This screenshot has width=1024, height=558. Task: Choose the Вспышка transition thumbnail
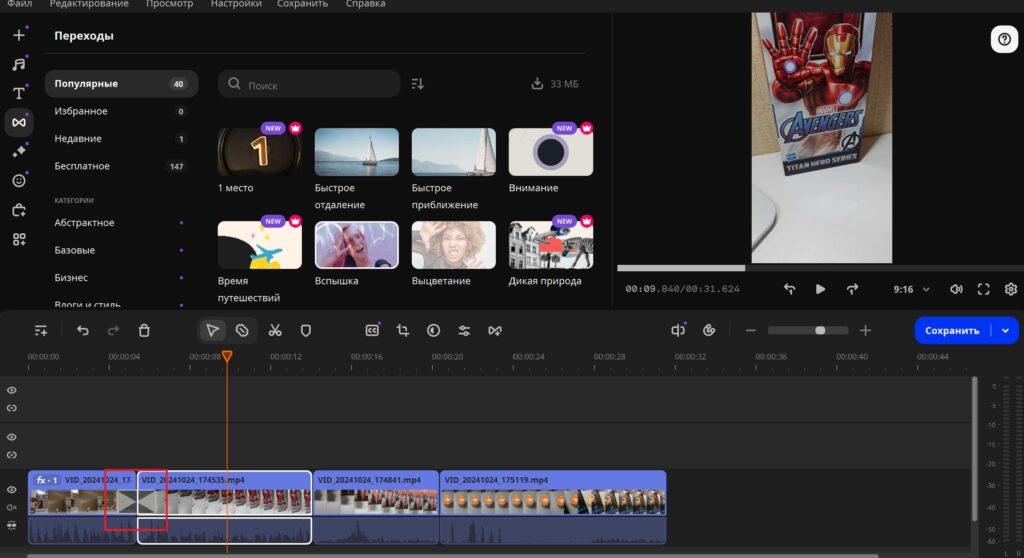coord(357,245)
